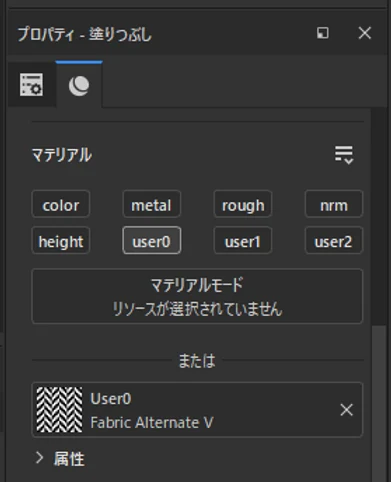Toggle the height channel

click(61, 241)
